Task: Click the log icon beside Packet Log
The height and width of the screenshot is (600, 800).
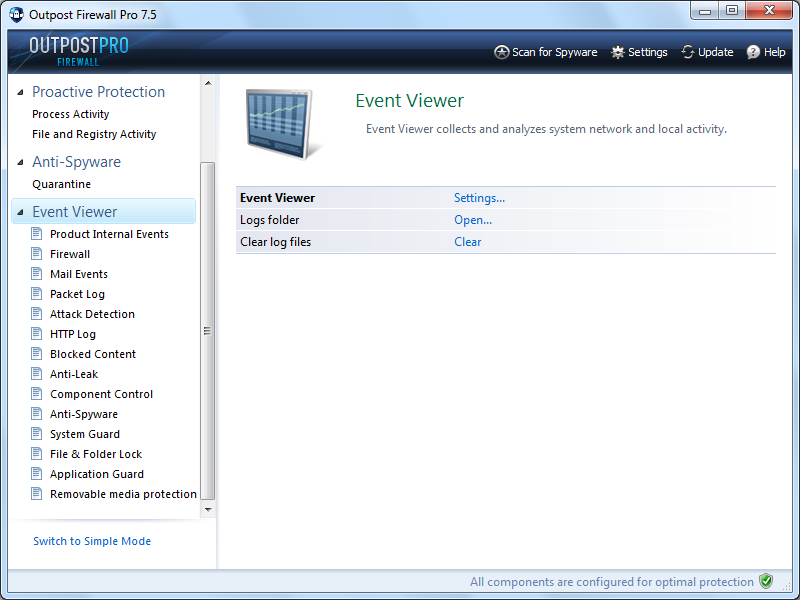Action: [x=37, y=294]
